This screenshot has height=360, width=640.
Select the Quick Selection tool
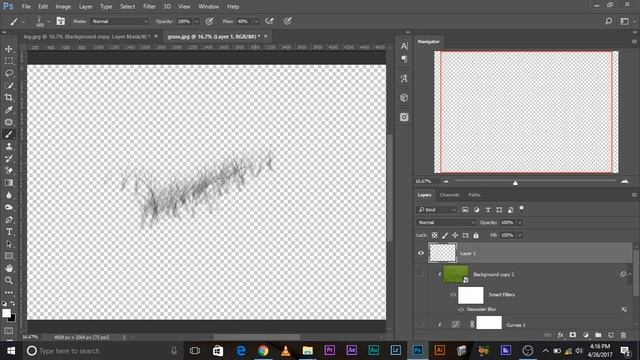click(x=9, y=85)
